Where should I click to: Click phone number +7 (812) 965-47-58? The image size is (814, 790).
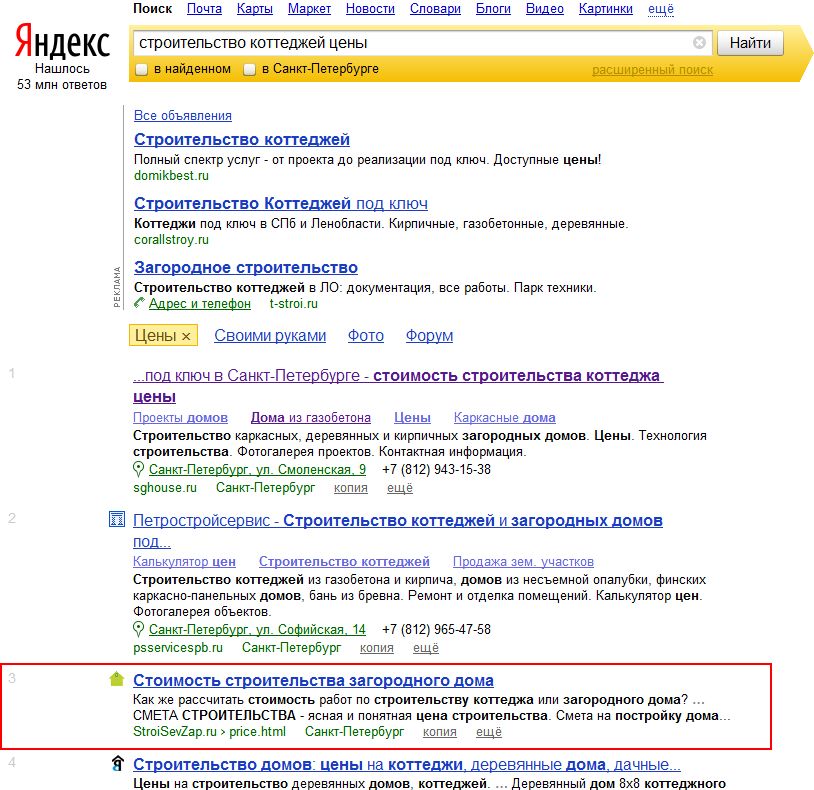436,629
